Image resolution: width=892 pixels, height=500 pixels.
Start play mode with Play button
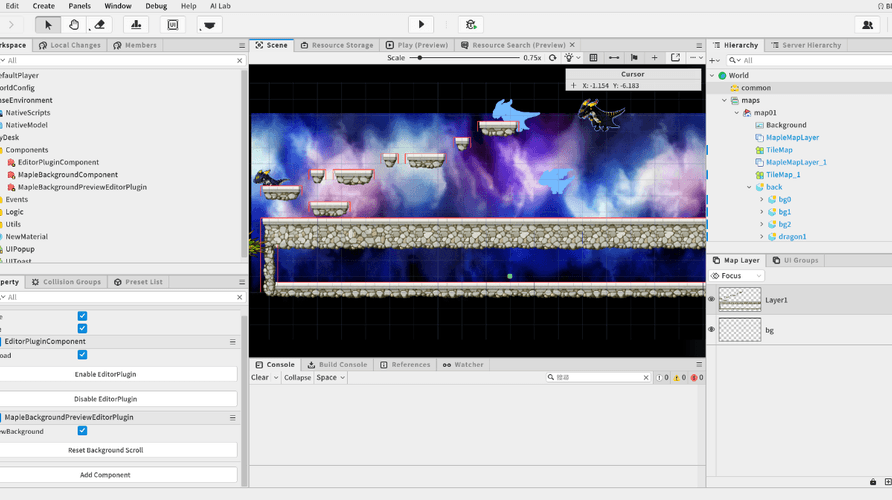(x=421, y=24)
